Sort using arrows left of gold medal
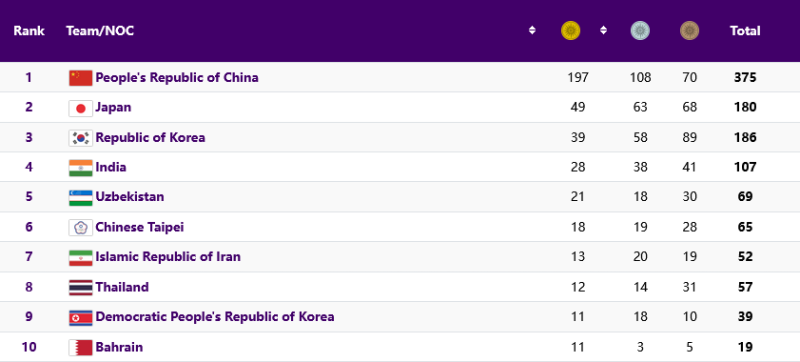 pos(532,31)
